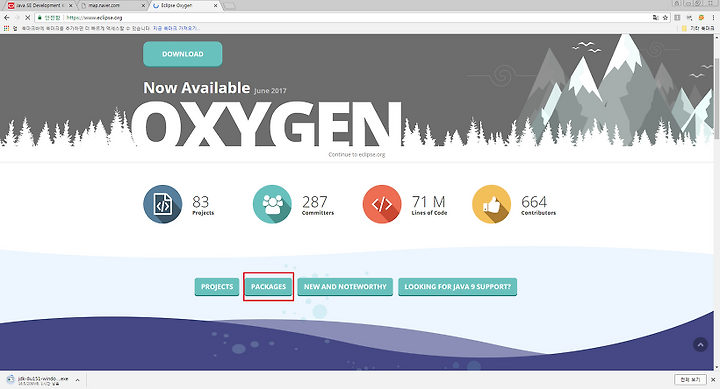This screenshot has width=720, height=389.
Task: Open the downloaded jdk exe file item
Action: pos(38,380)
